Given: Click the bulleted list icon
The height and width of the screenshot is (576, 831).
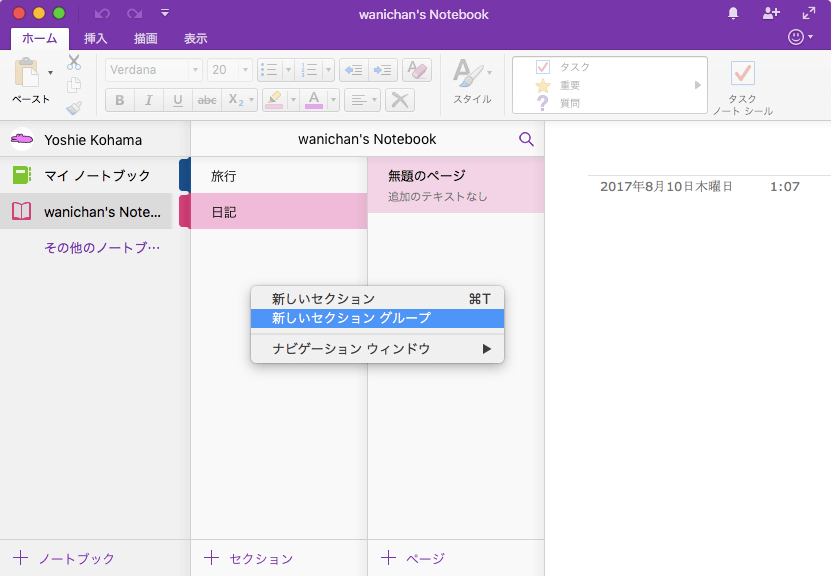Looking at the screenshot, I should click(269, 70).
